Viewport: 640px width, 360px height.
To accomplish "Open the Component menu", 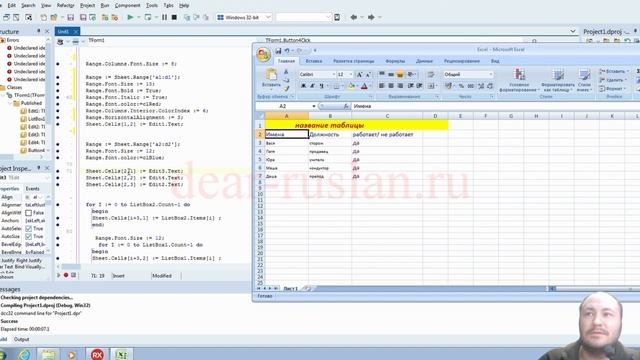I will pyautogui.click(x=127, y=5).
